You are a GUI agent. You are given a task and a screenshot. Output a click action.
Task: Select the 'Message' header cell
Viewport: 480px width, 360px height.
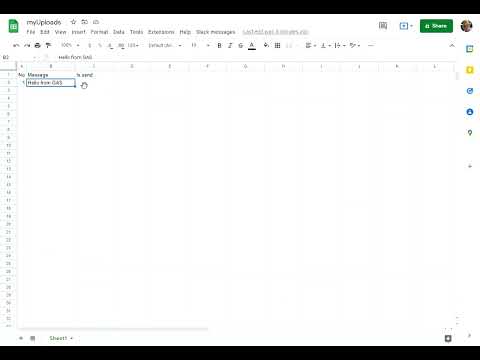click(x=51, y=75)
